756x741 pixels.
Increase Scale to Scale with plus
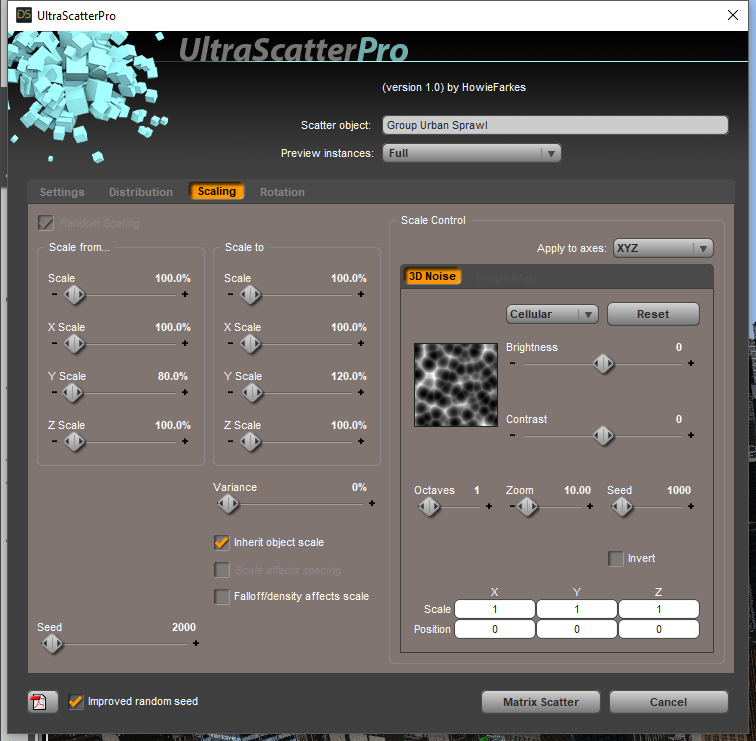[x=361, y=294]
